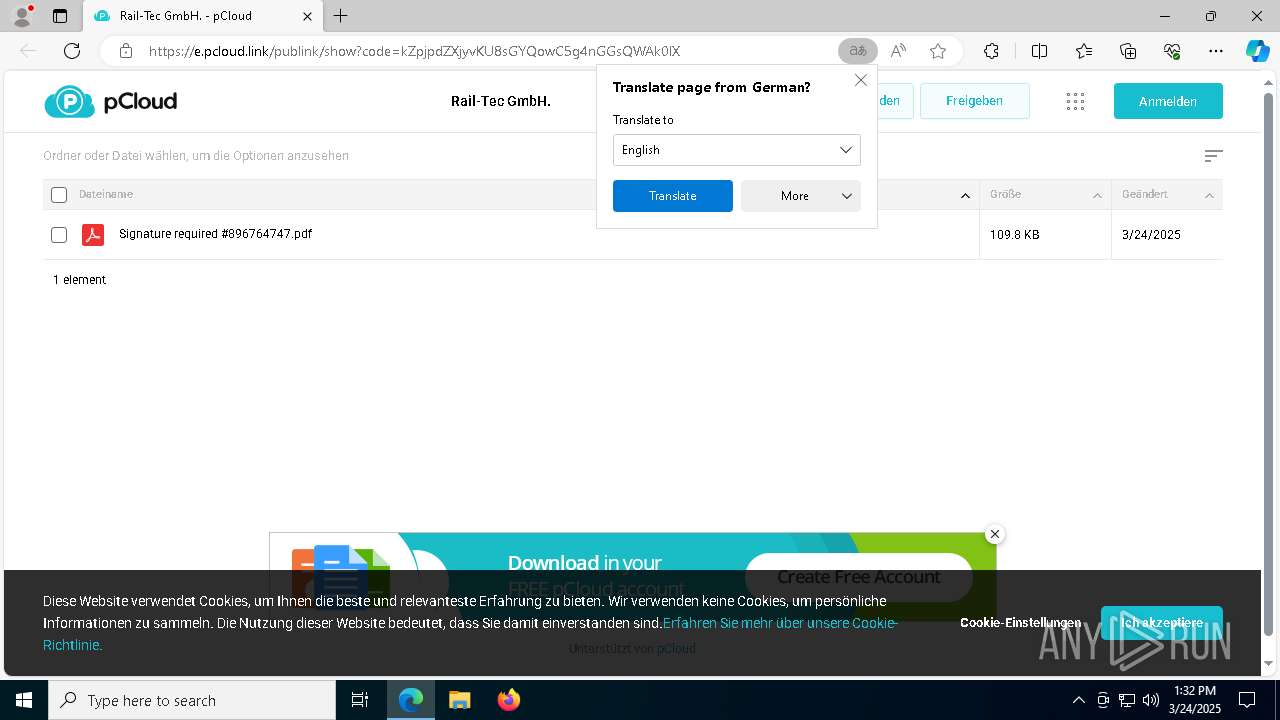Open Read aloud icon

tap(898, 51)
